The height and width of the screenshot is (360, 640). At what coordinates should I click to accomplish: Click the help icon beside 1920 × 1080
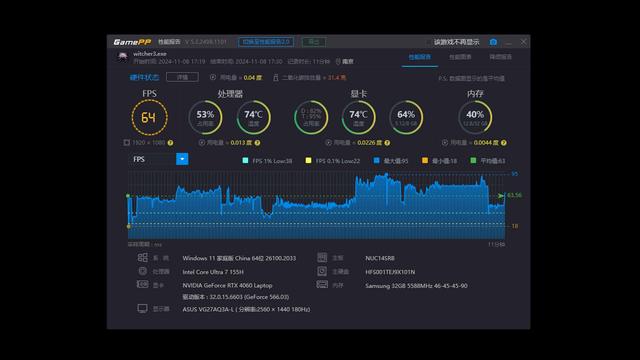pos(170,143)
